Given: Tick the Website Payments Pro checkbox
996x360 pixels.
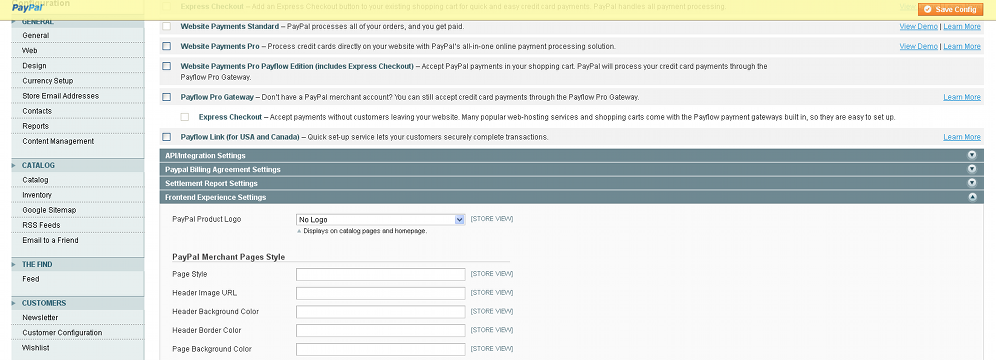Looking at the screenshot, I should click(x=166, y=46).
